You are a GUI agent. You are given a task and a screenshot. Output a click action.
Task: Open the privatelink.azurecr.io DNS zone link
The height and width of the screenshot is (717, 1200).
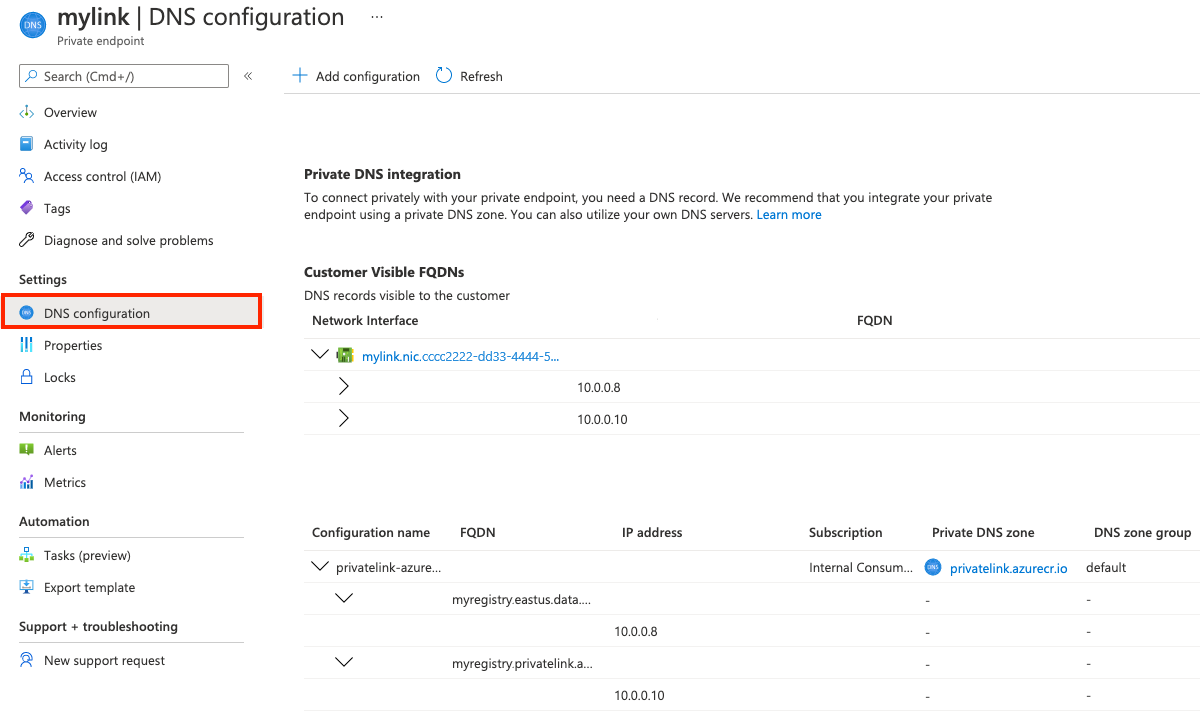pyautogui.click(x=1010, y=567)
